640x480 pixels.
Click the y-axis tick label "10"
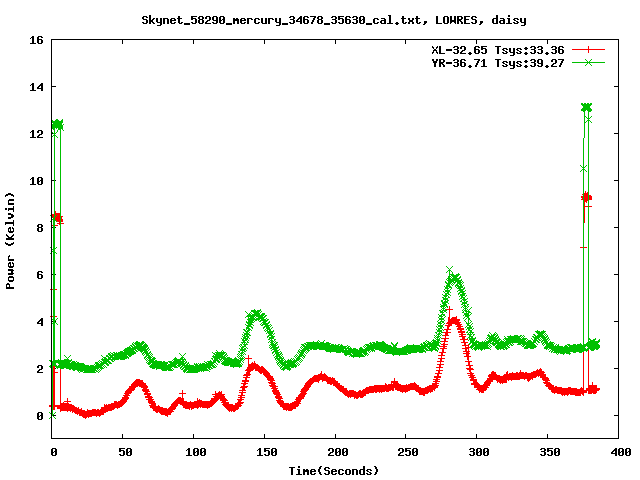(36, 181)
